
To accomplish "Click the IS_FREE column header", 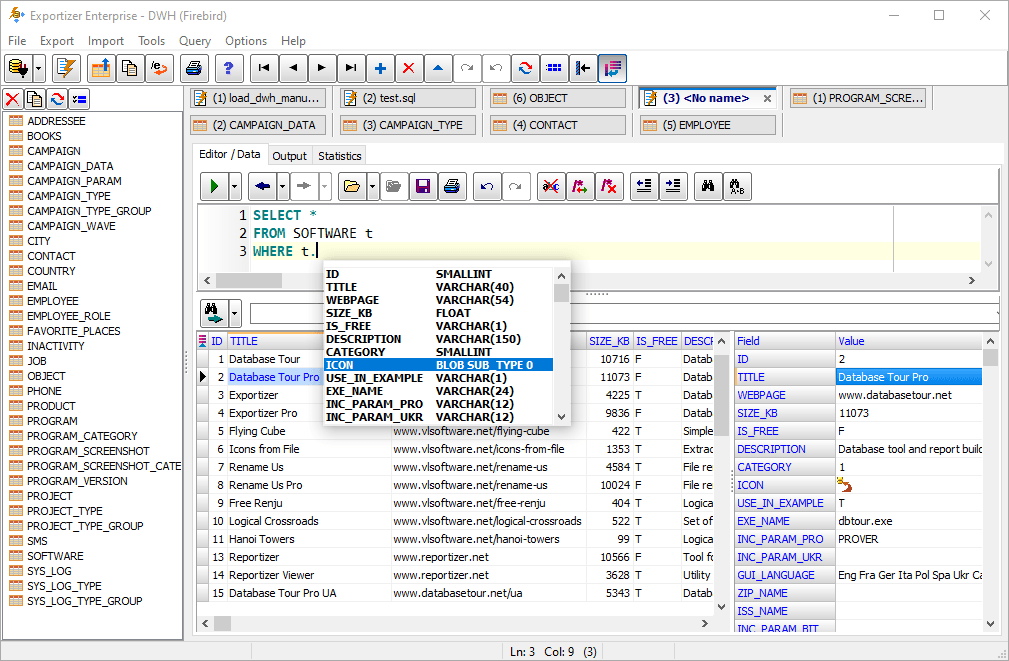I will (x=656, y=341).
